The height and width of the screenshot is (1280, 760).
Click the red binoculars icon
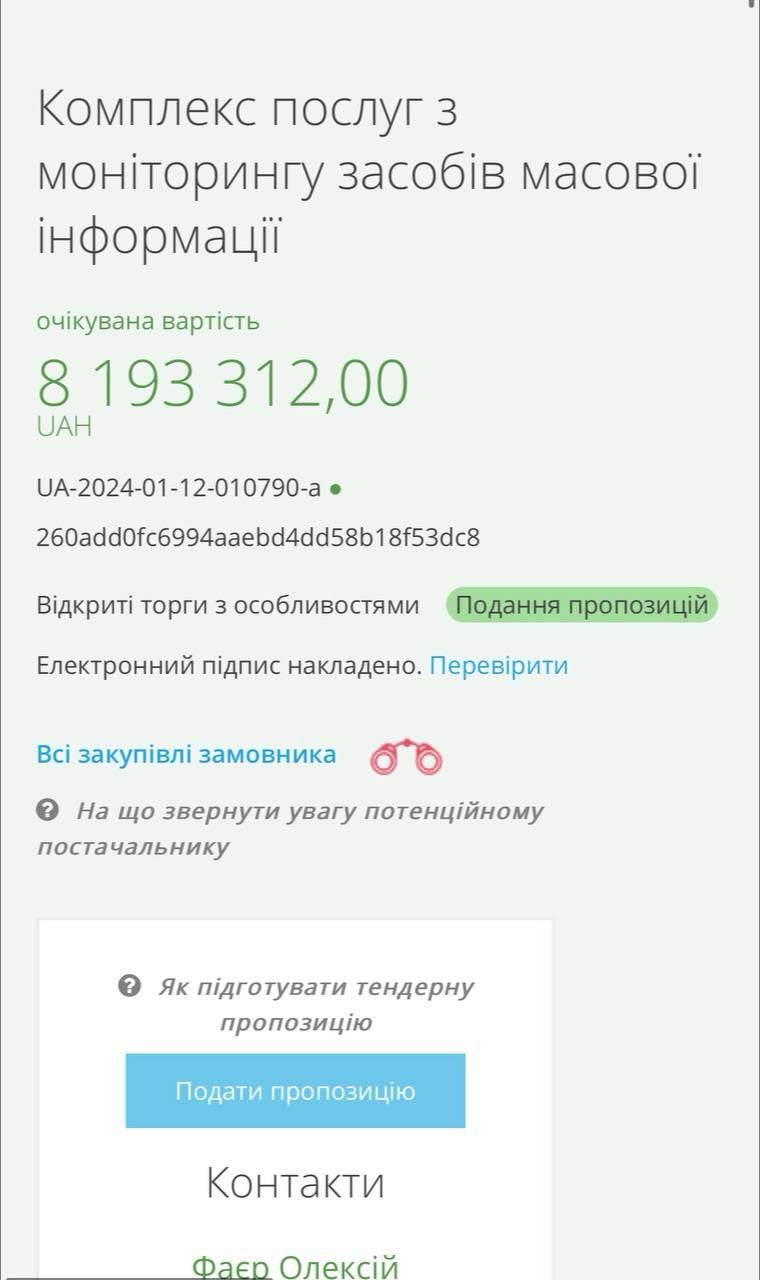pos(406,757)
